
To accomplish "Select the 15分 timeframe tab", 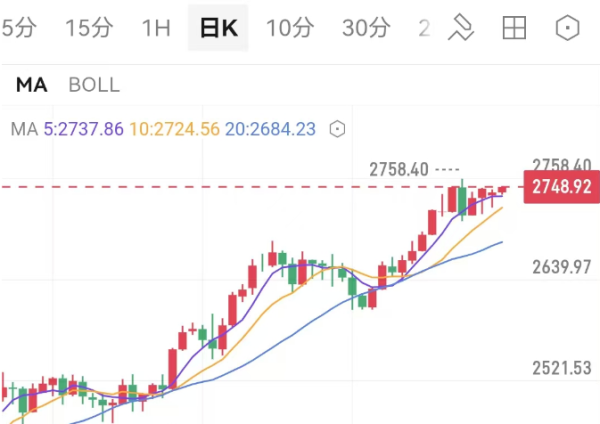I will pos(89,28).
